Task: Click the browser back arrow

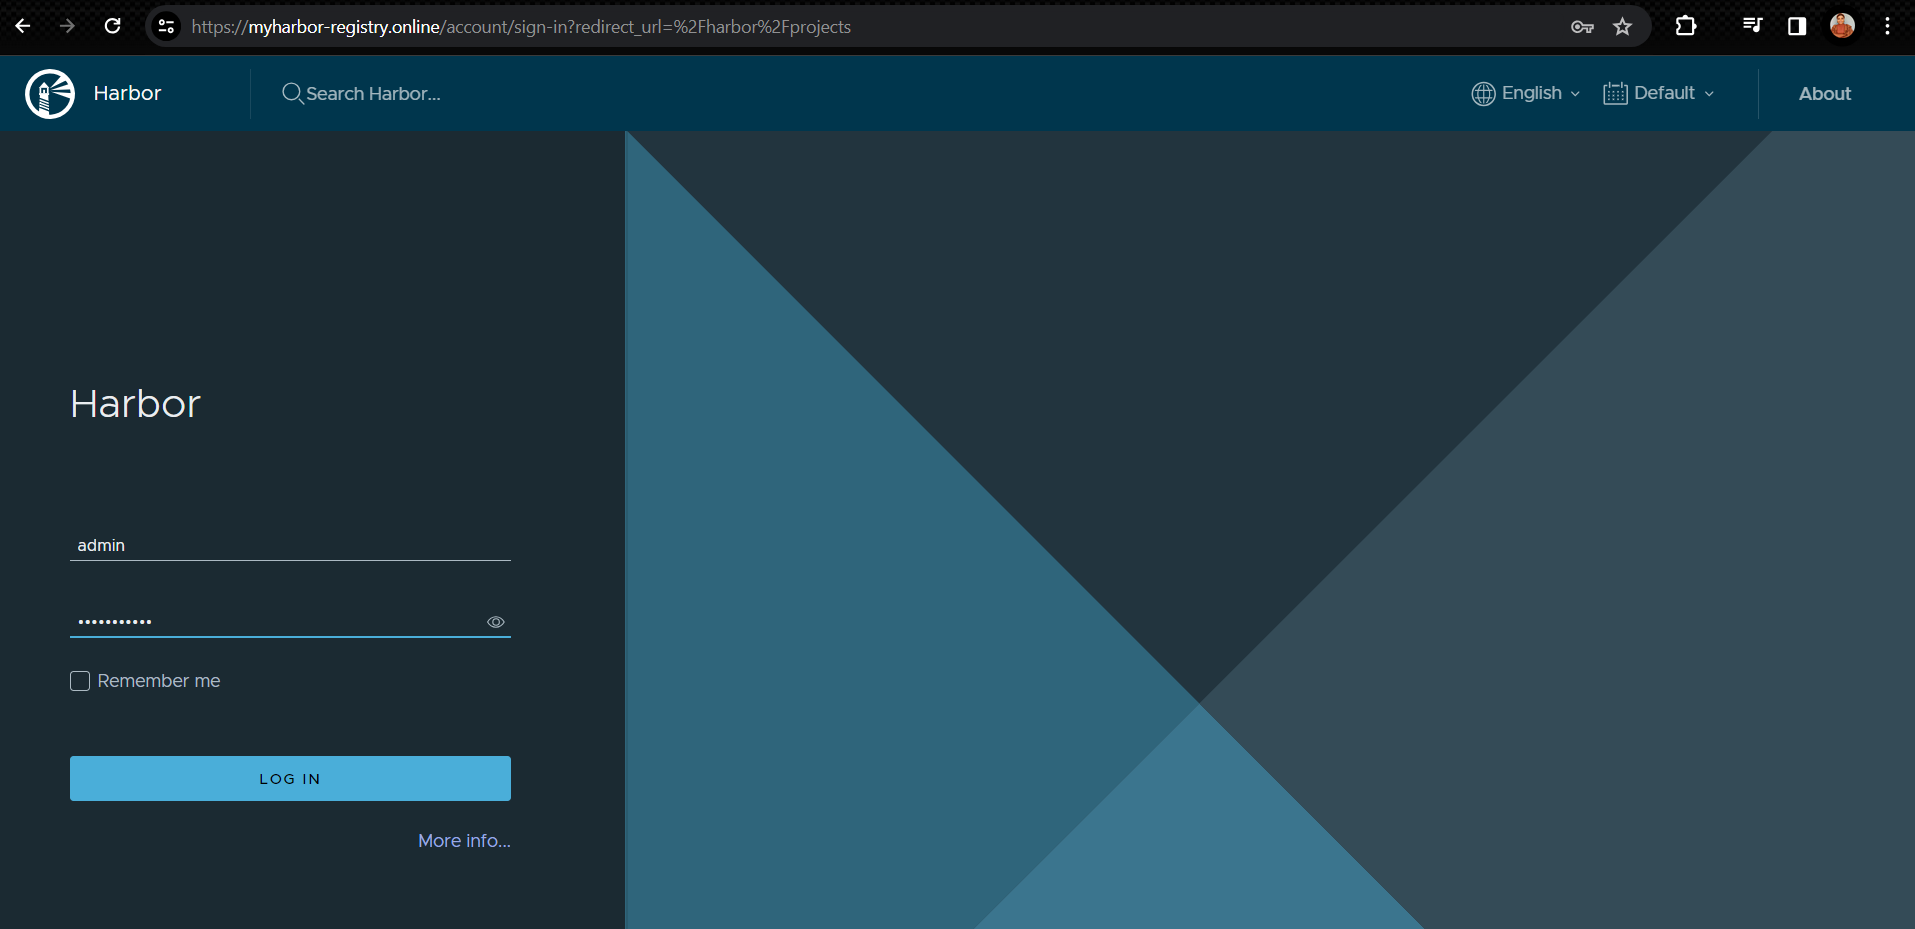Action: 23,26
